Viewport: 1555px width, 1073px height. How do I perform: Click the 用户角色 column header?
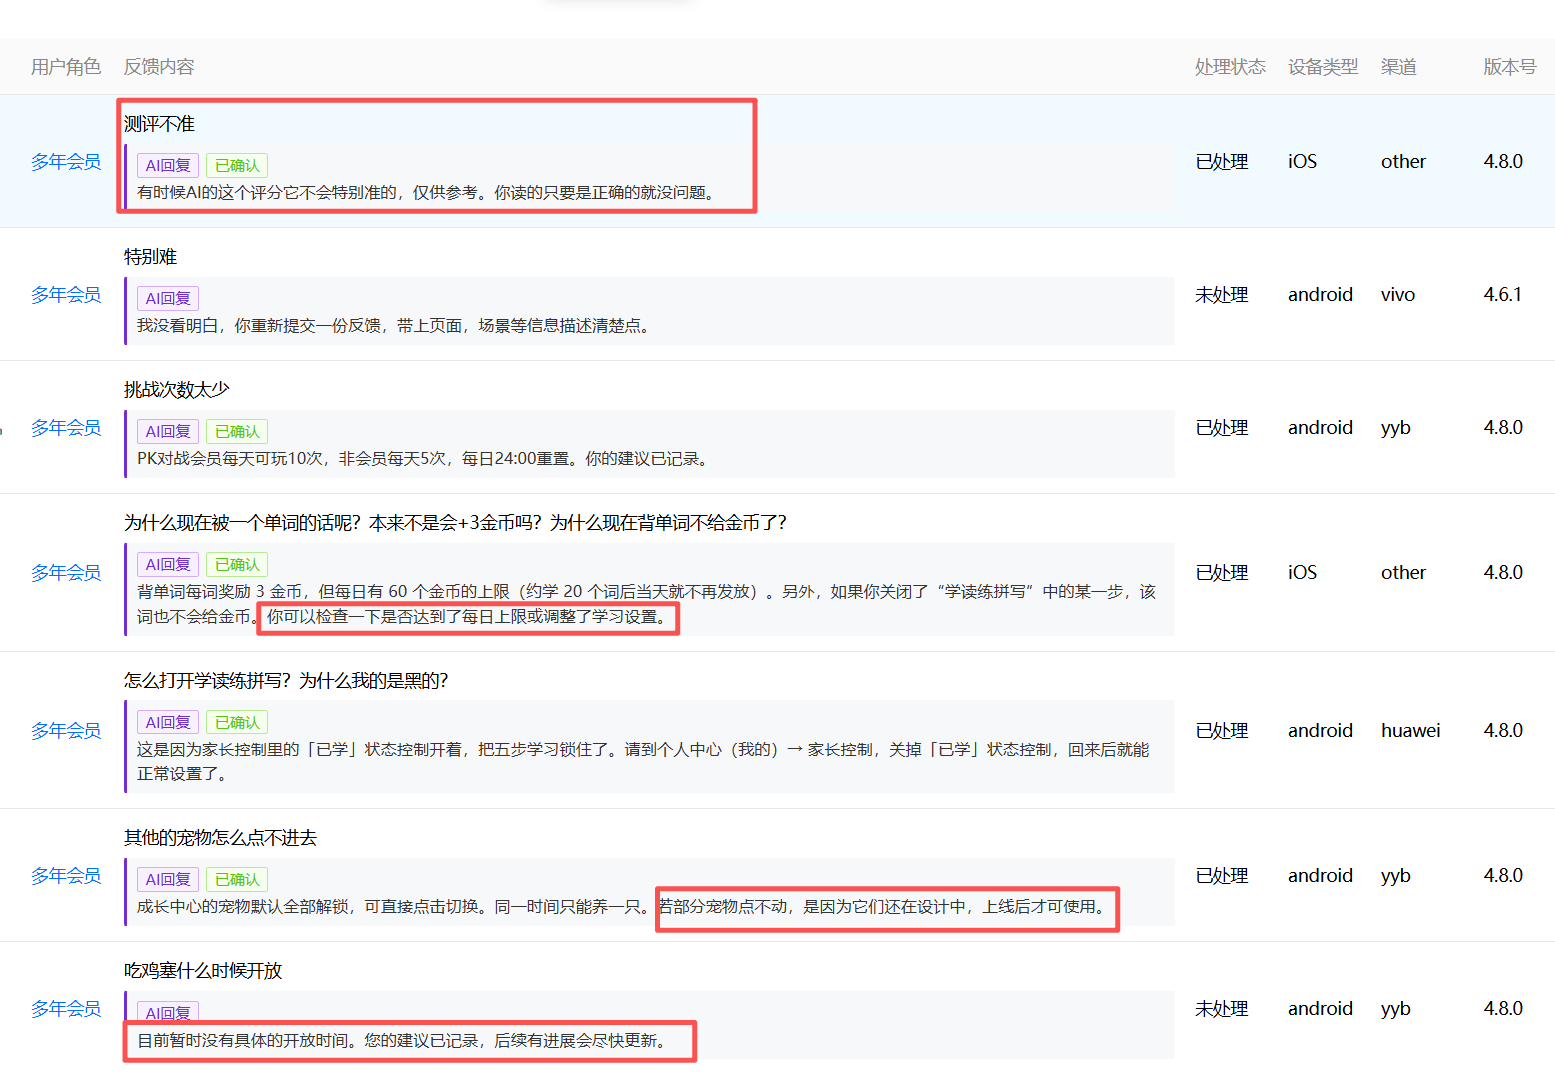pyautogui.click(x=66, y=67)
